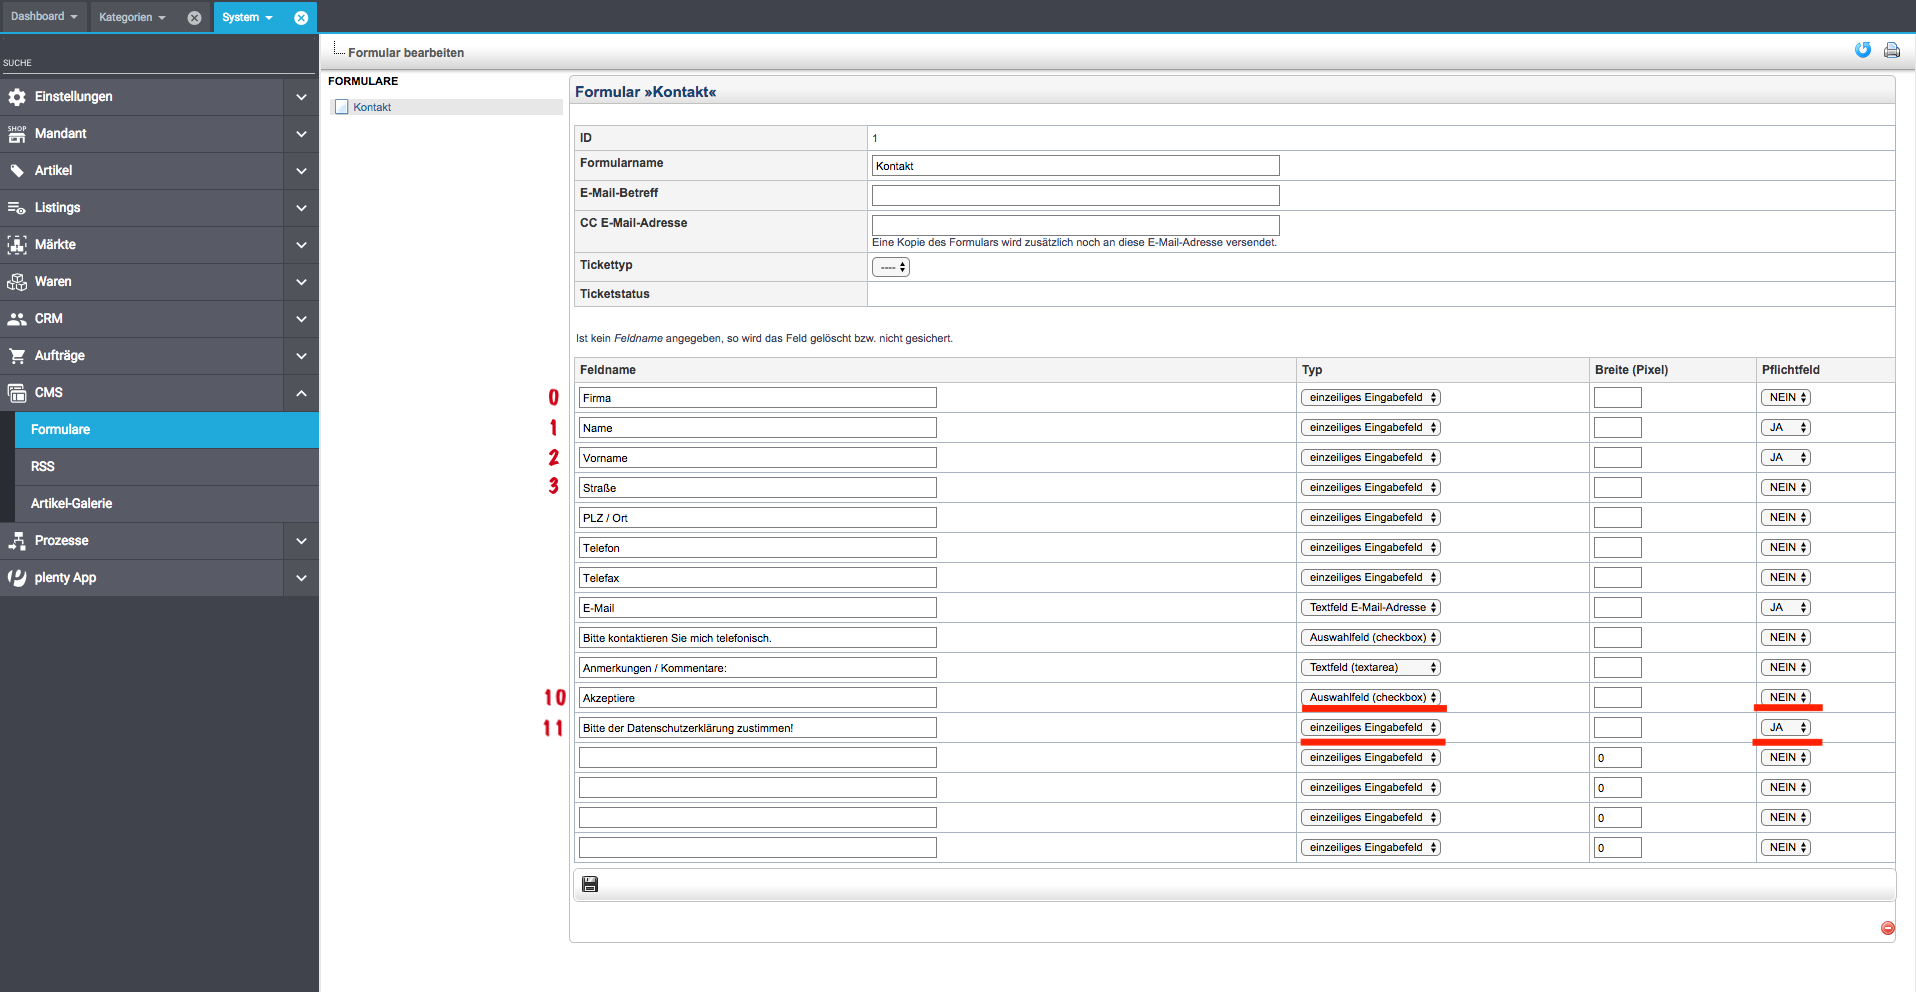Open the Typ dropdown for Firma row
This screenshot has width=1916, height=992.
tap(1371, 398)
